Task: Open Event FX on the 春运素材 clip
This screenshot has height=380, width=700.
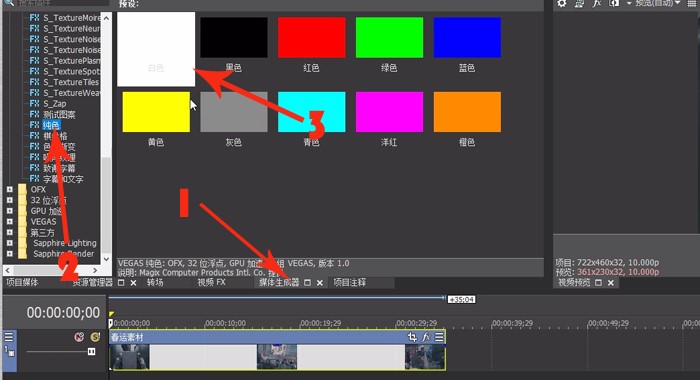Action: tap(426, 337)
